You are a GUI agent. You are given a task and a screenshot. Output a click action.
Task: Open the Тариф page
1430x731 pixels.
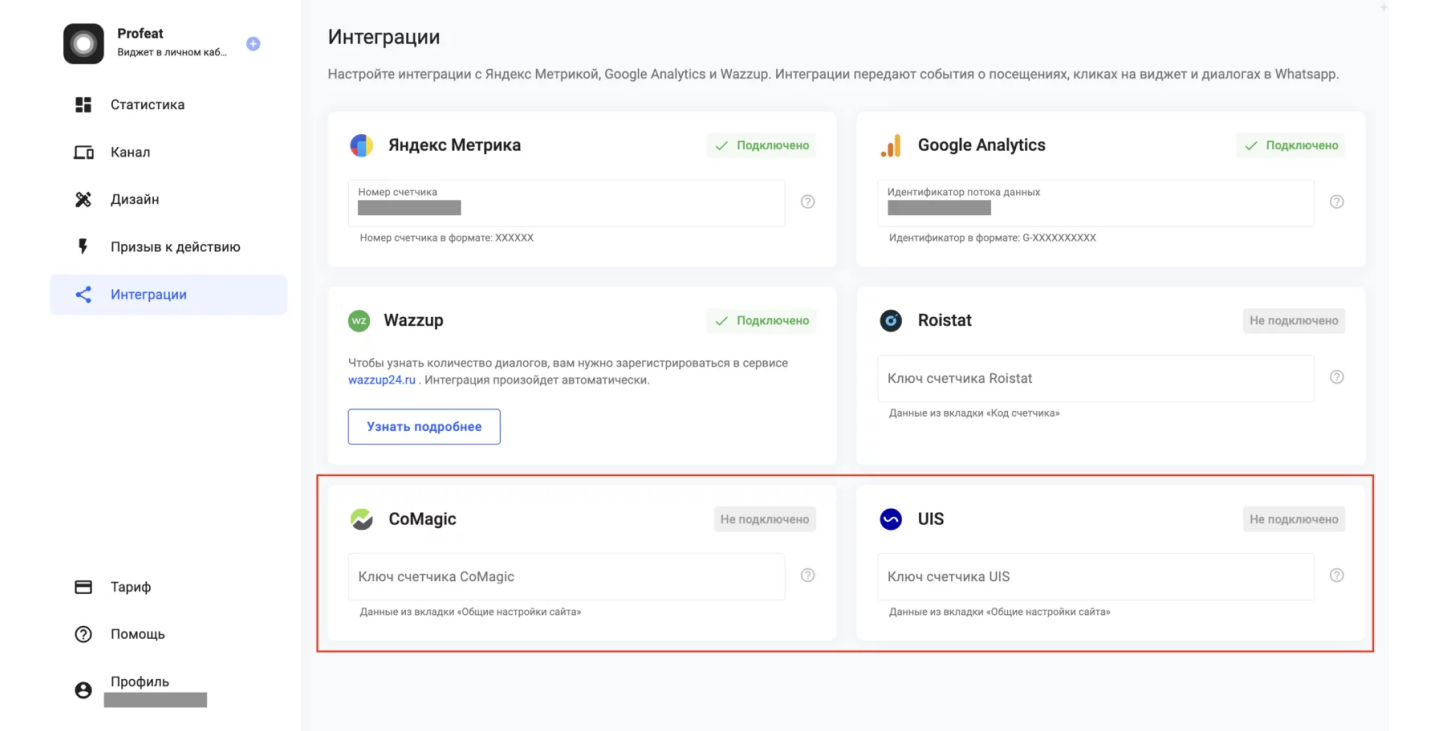pos(130,587)
